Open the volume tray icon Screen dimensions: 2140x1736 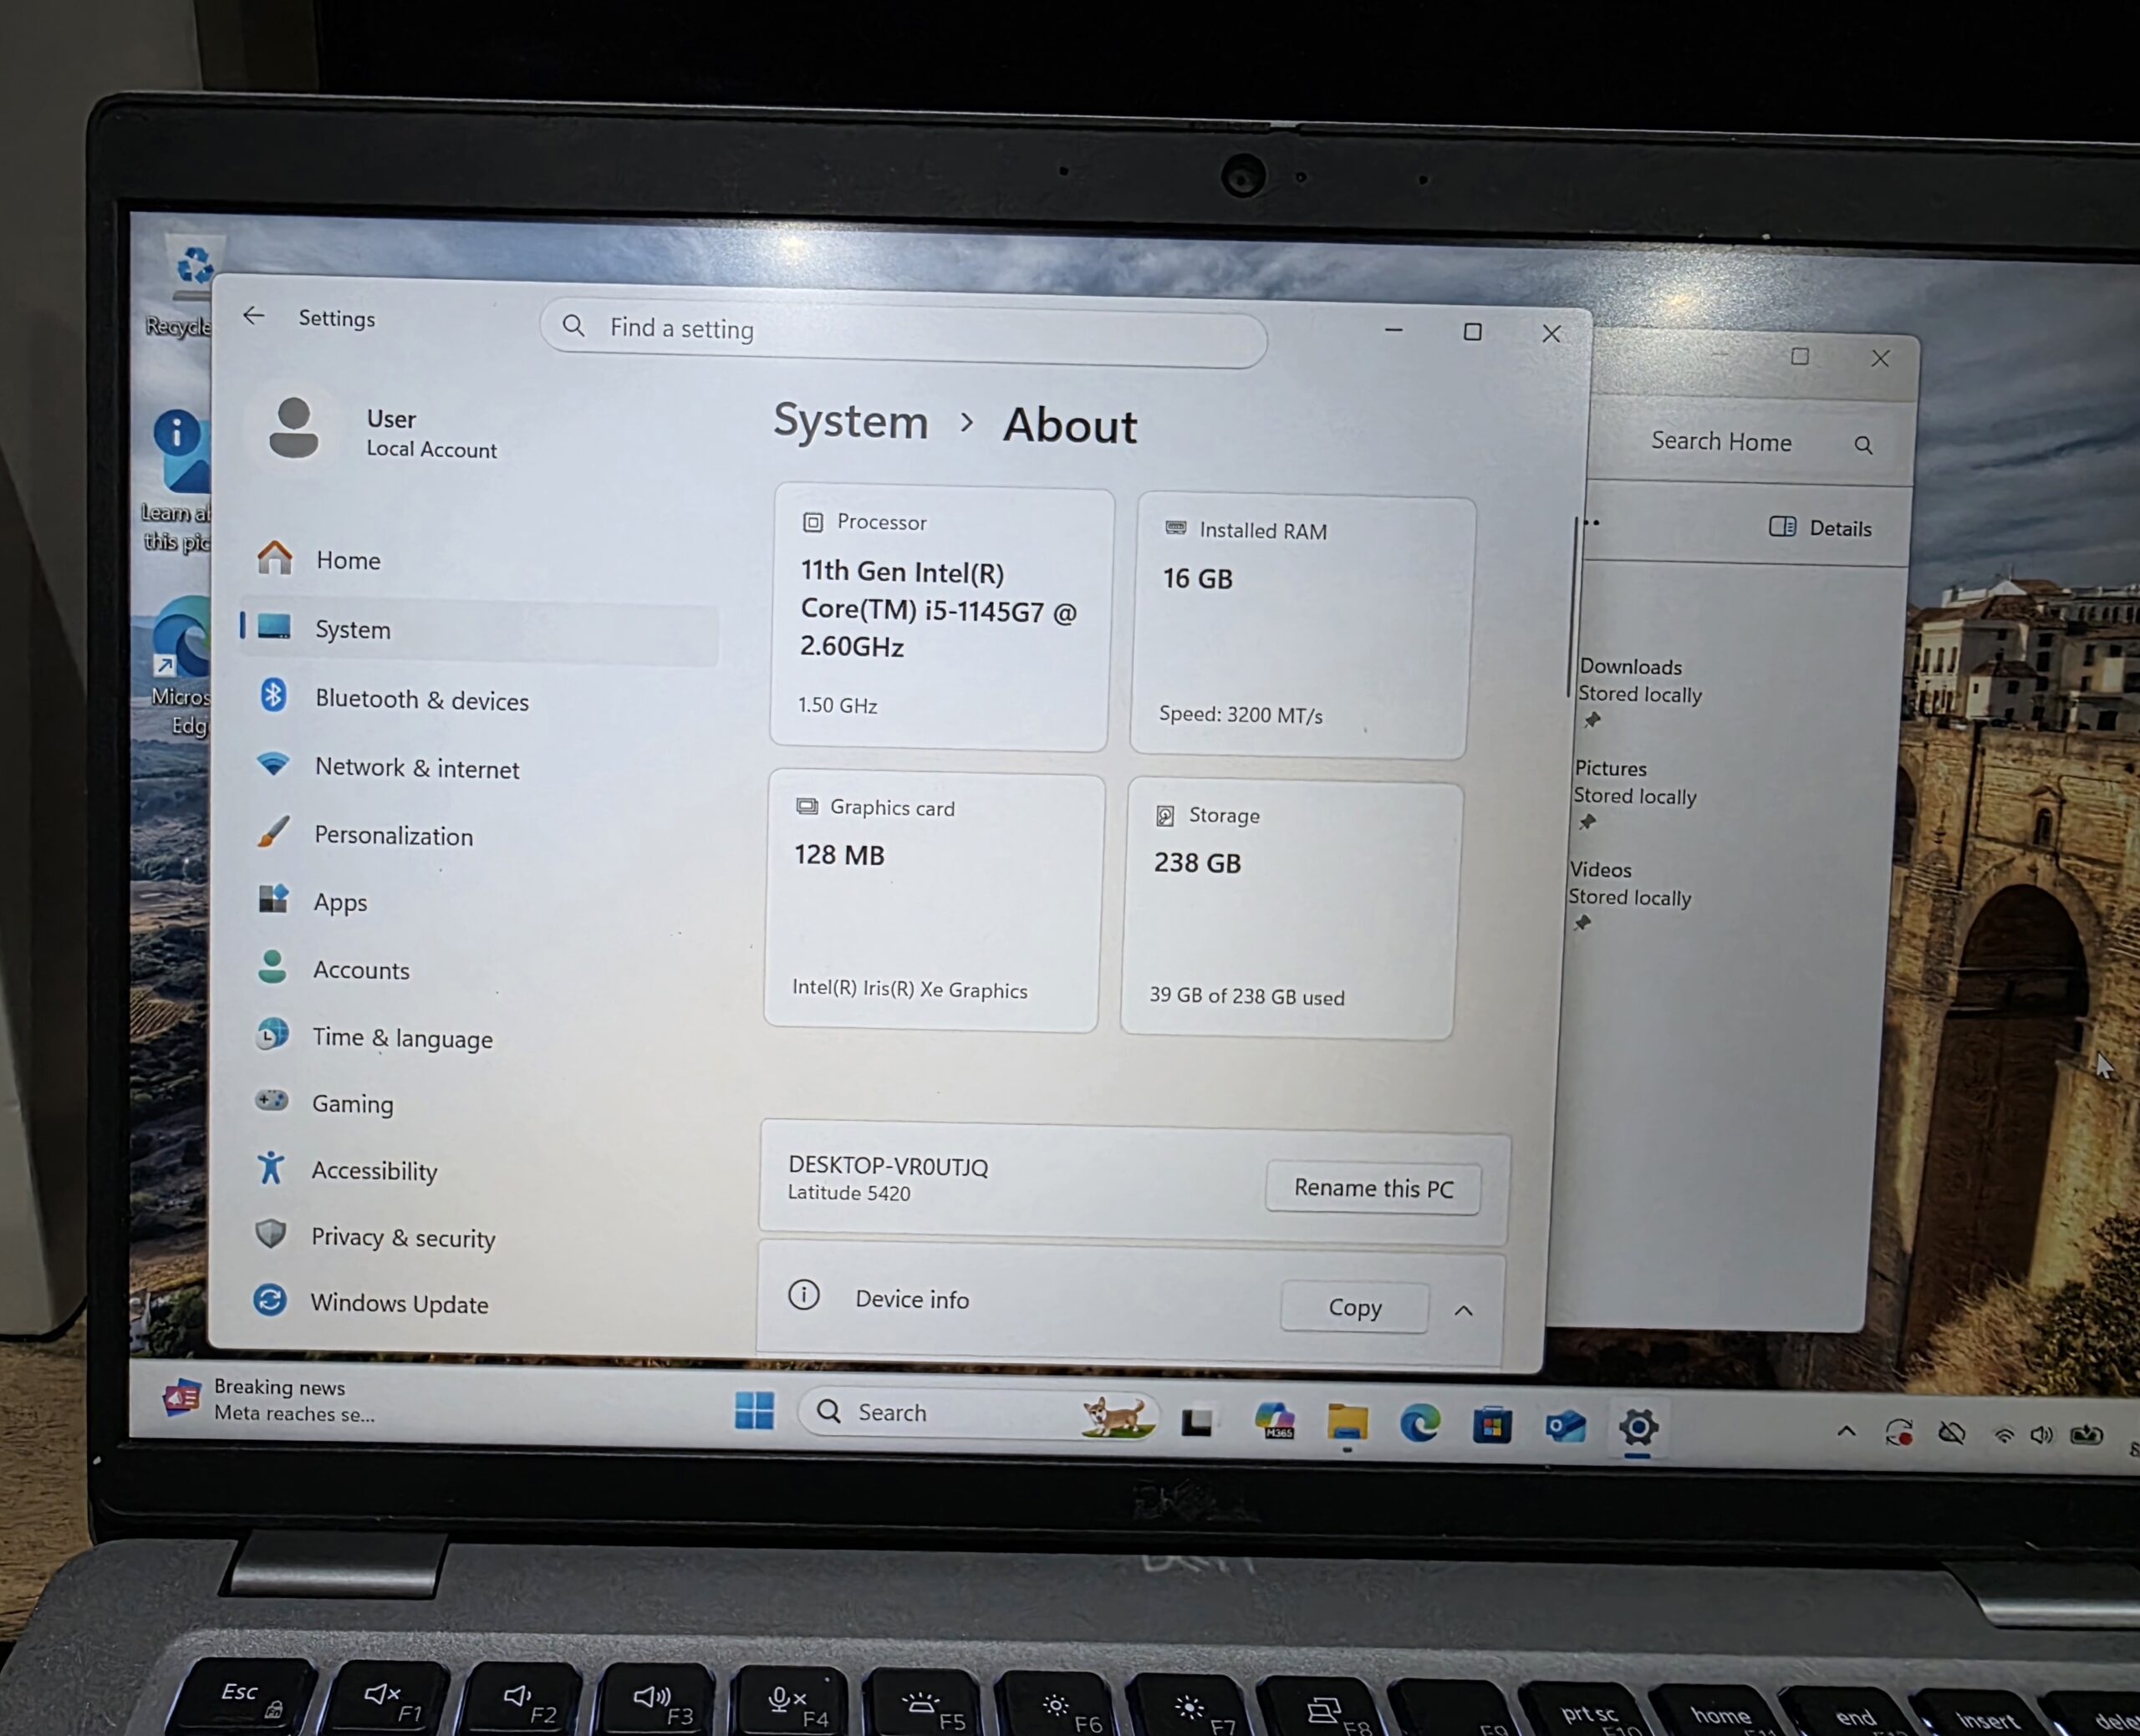2041,1435
